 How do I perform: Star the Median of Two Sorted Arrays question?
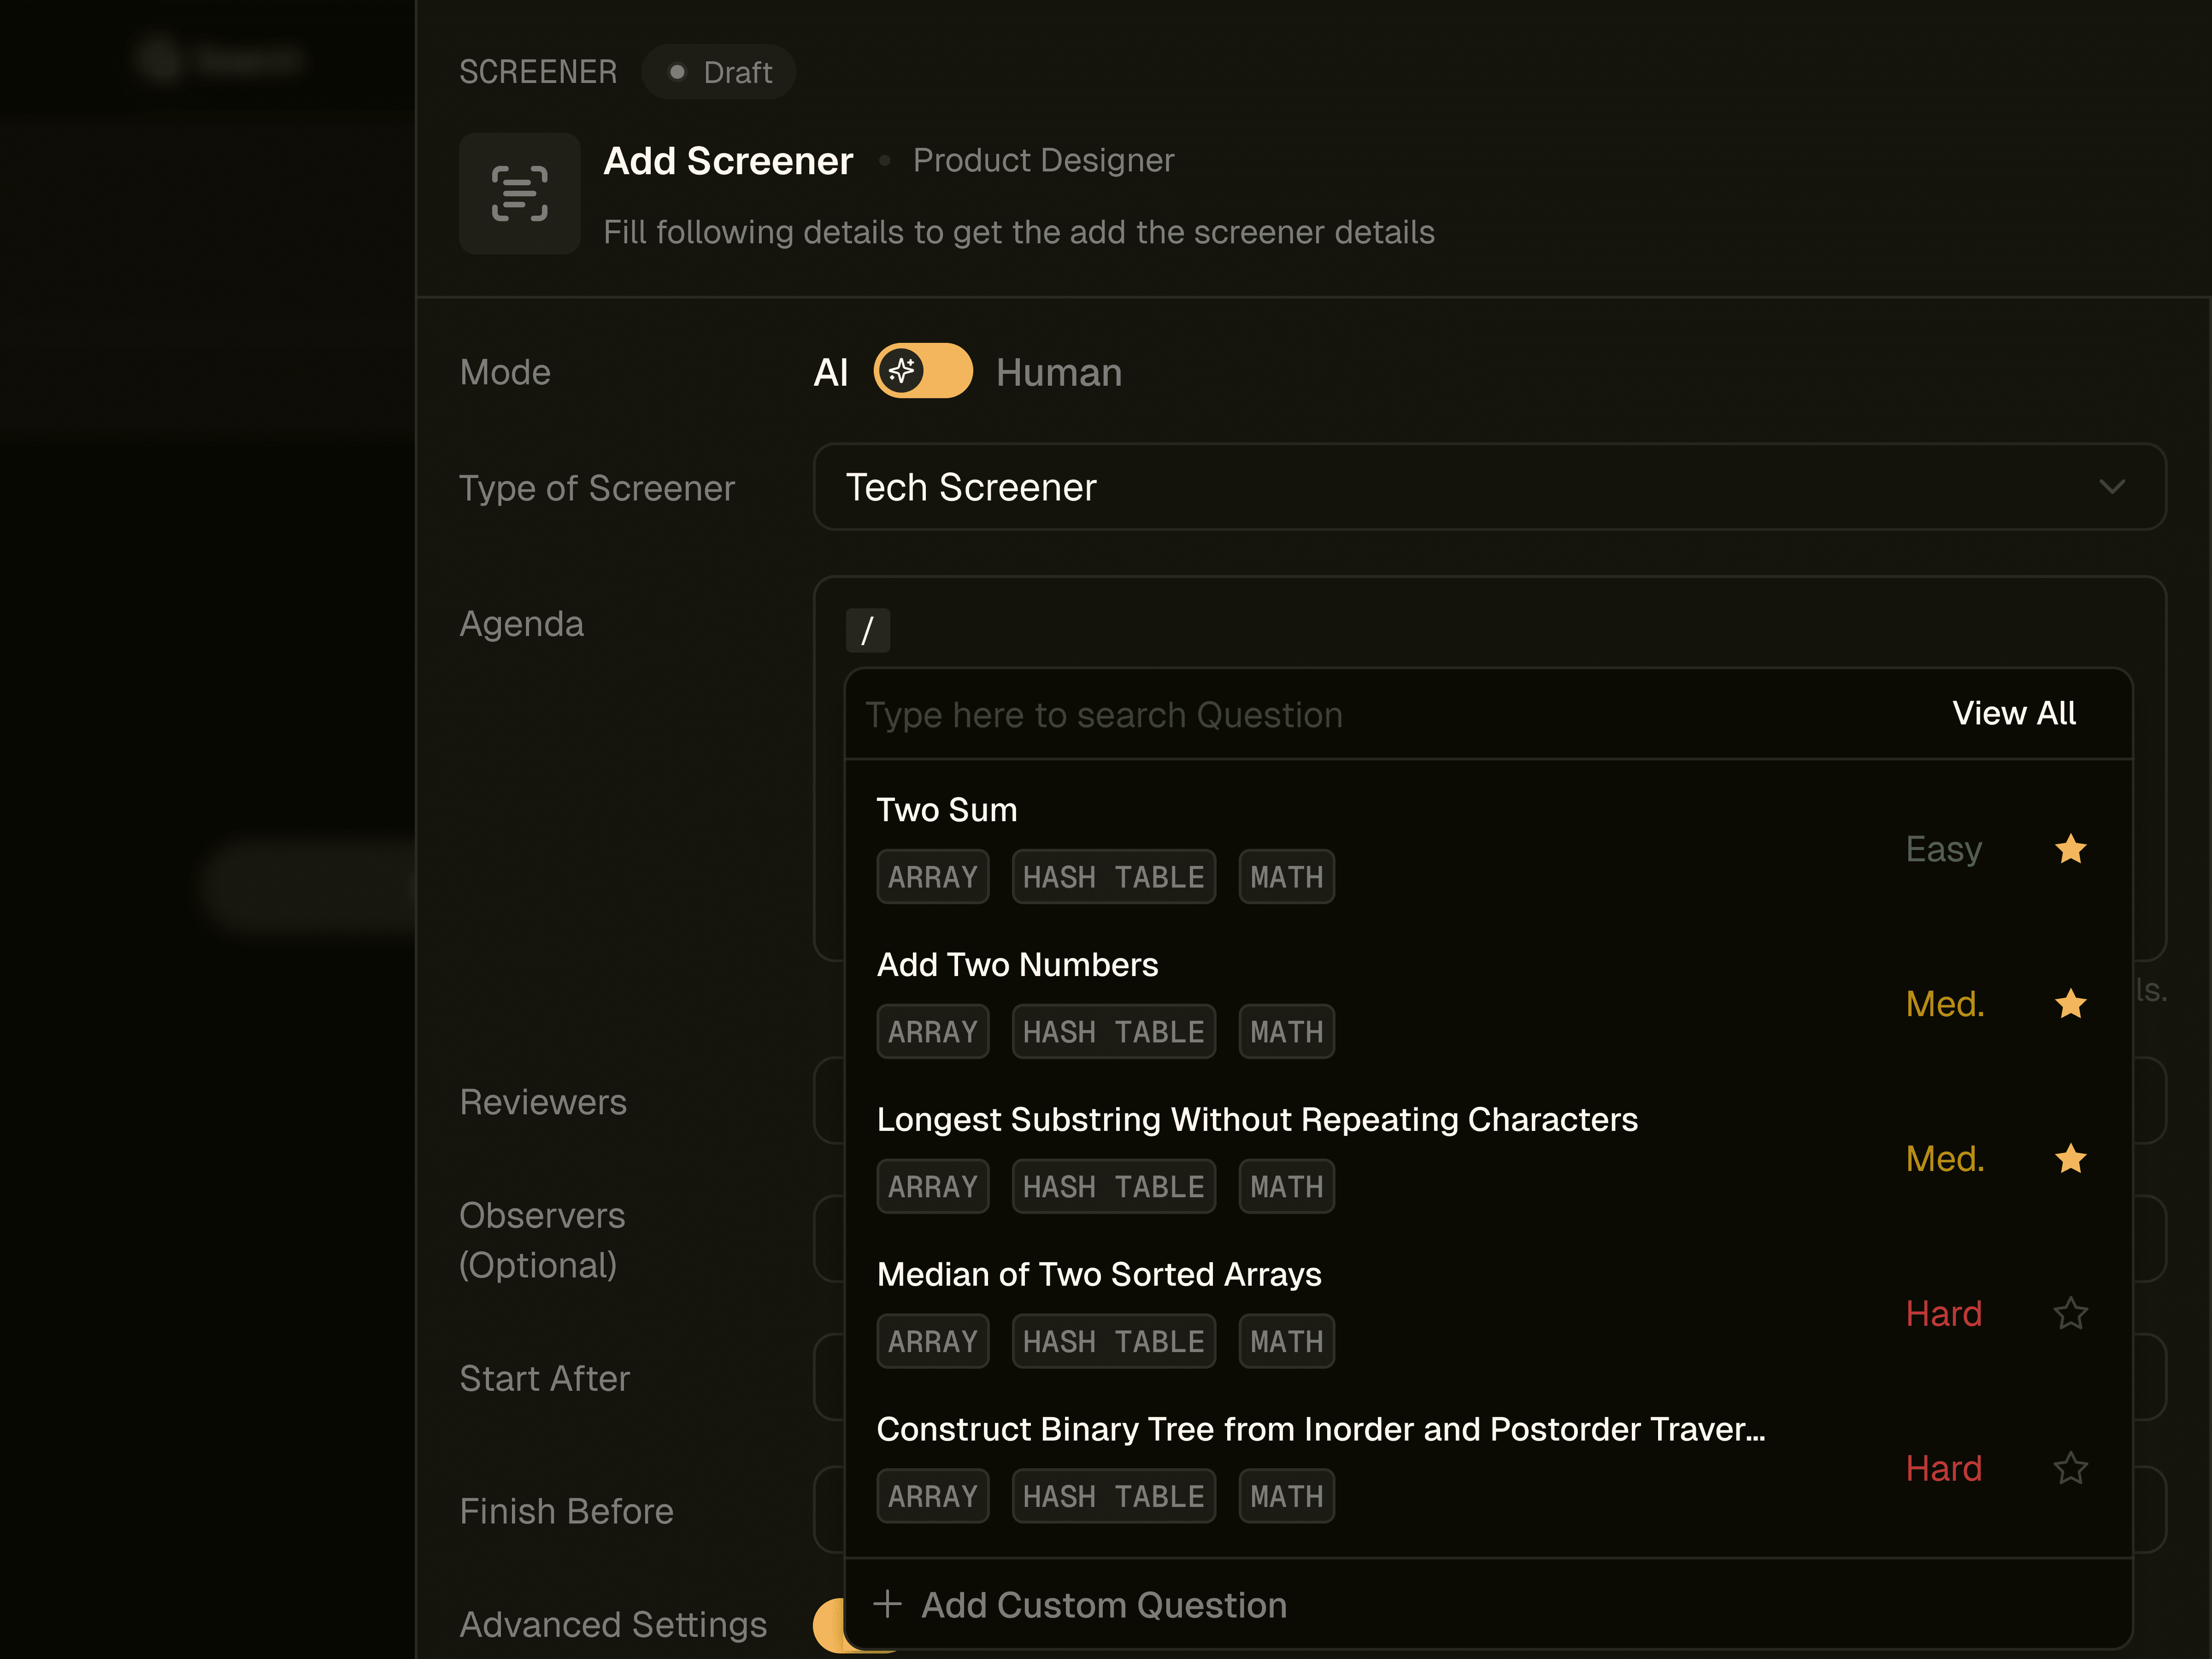tap(2070, 1313)
